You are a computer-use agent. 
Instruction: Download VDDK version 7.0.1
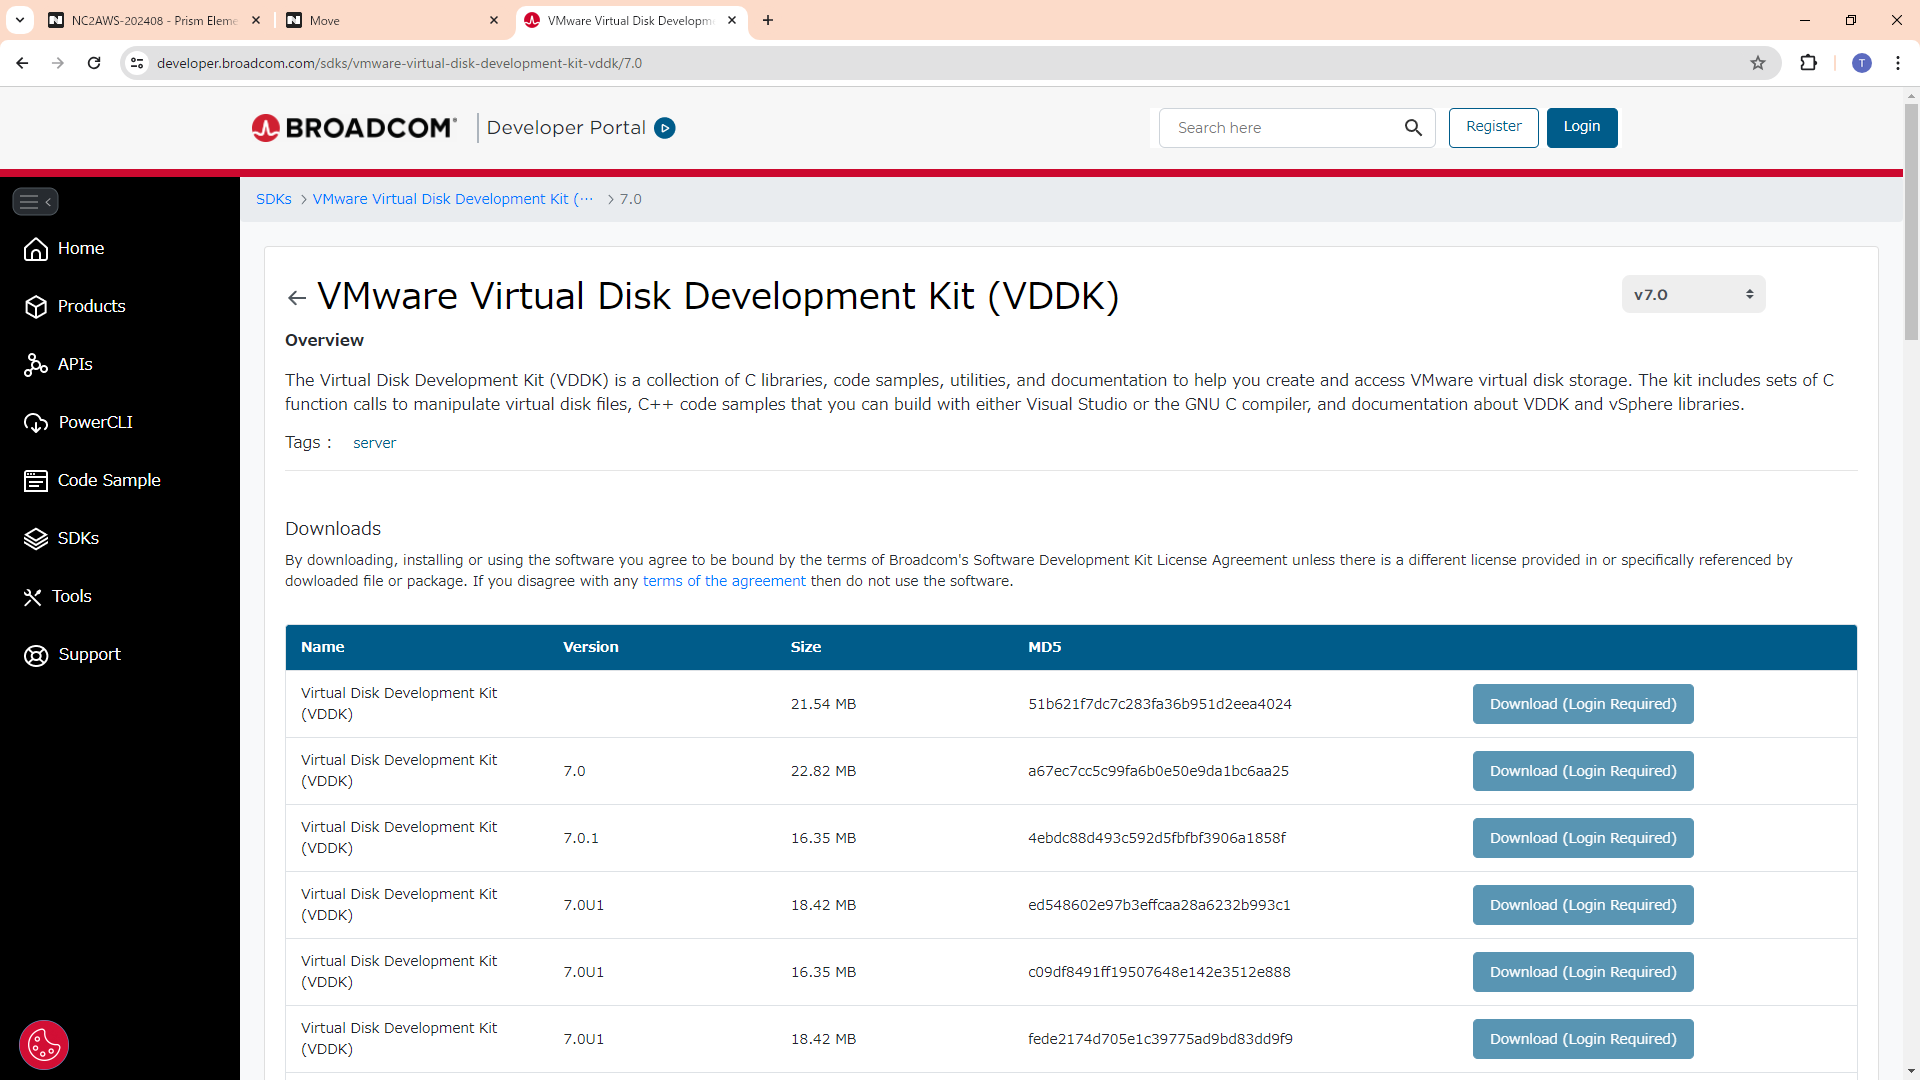point(1582,838)
